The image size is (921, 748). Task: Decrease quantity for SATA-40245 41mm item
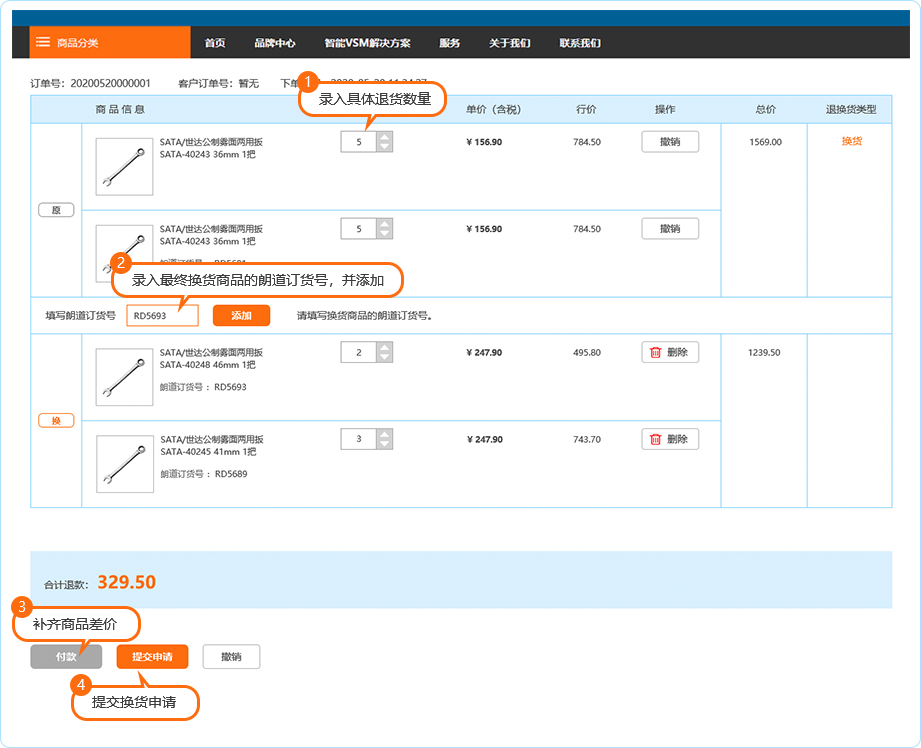tap(384, 444)
